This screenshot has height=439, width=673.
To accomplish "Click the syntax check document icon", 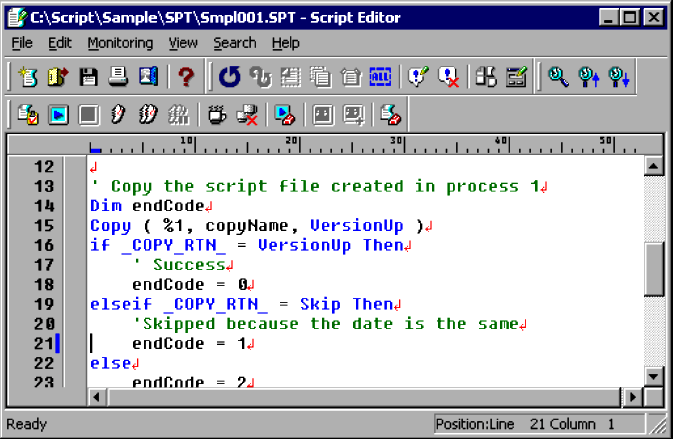I will coord(28,115).
